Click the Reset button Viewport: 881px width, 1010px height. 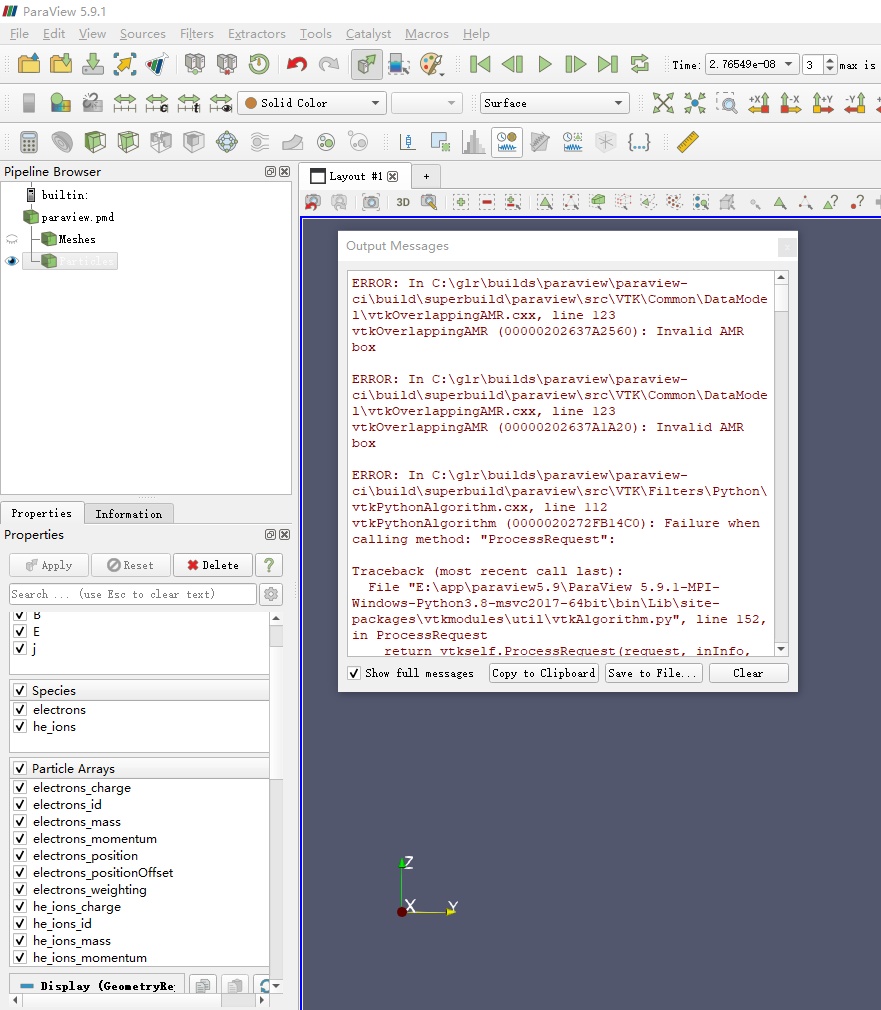[131, 565]
